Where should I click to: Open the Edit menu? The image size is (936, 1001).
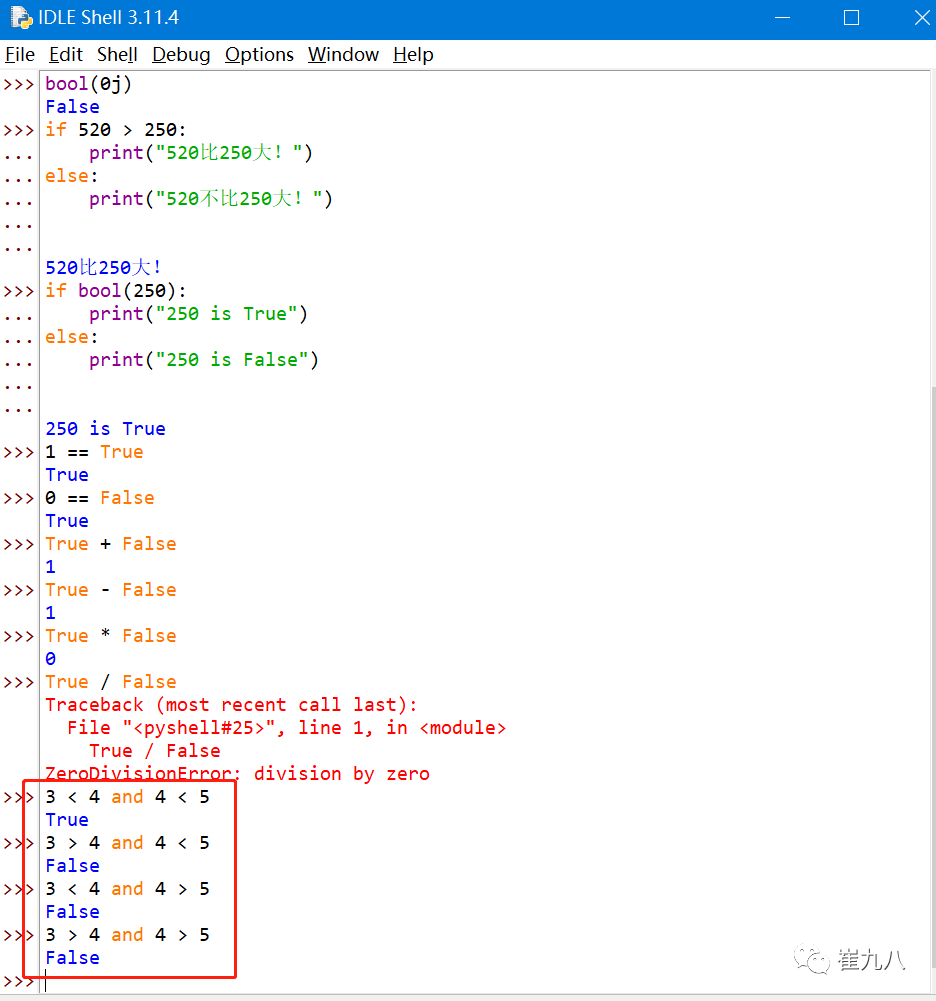click(66, 55)
